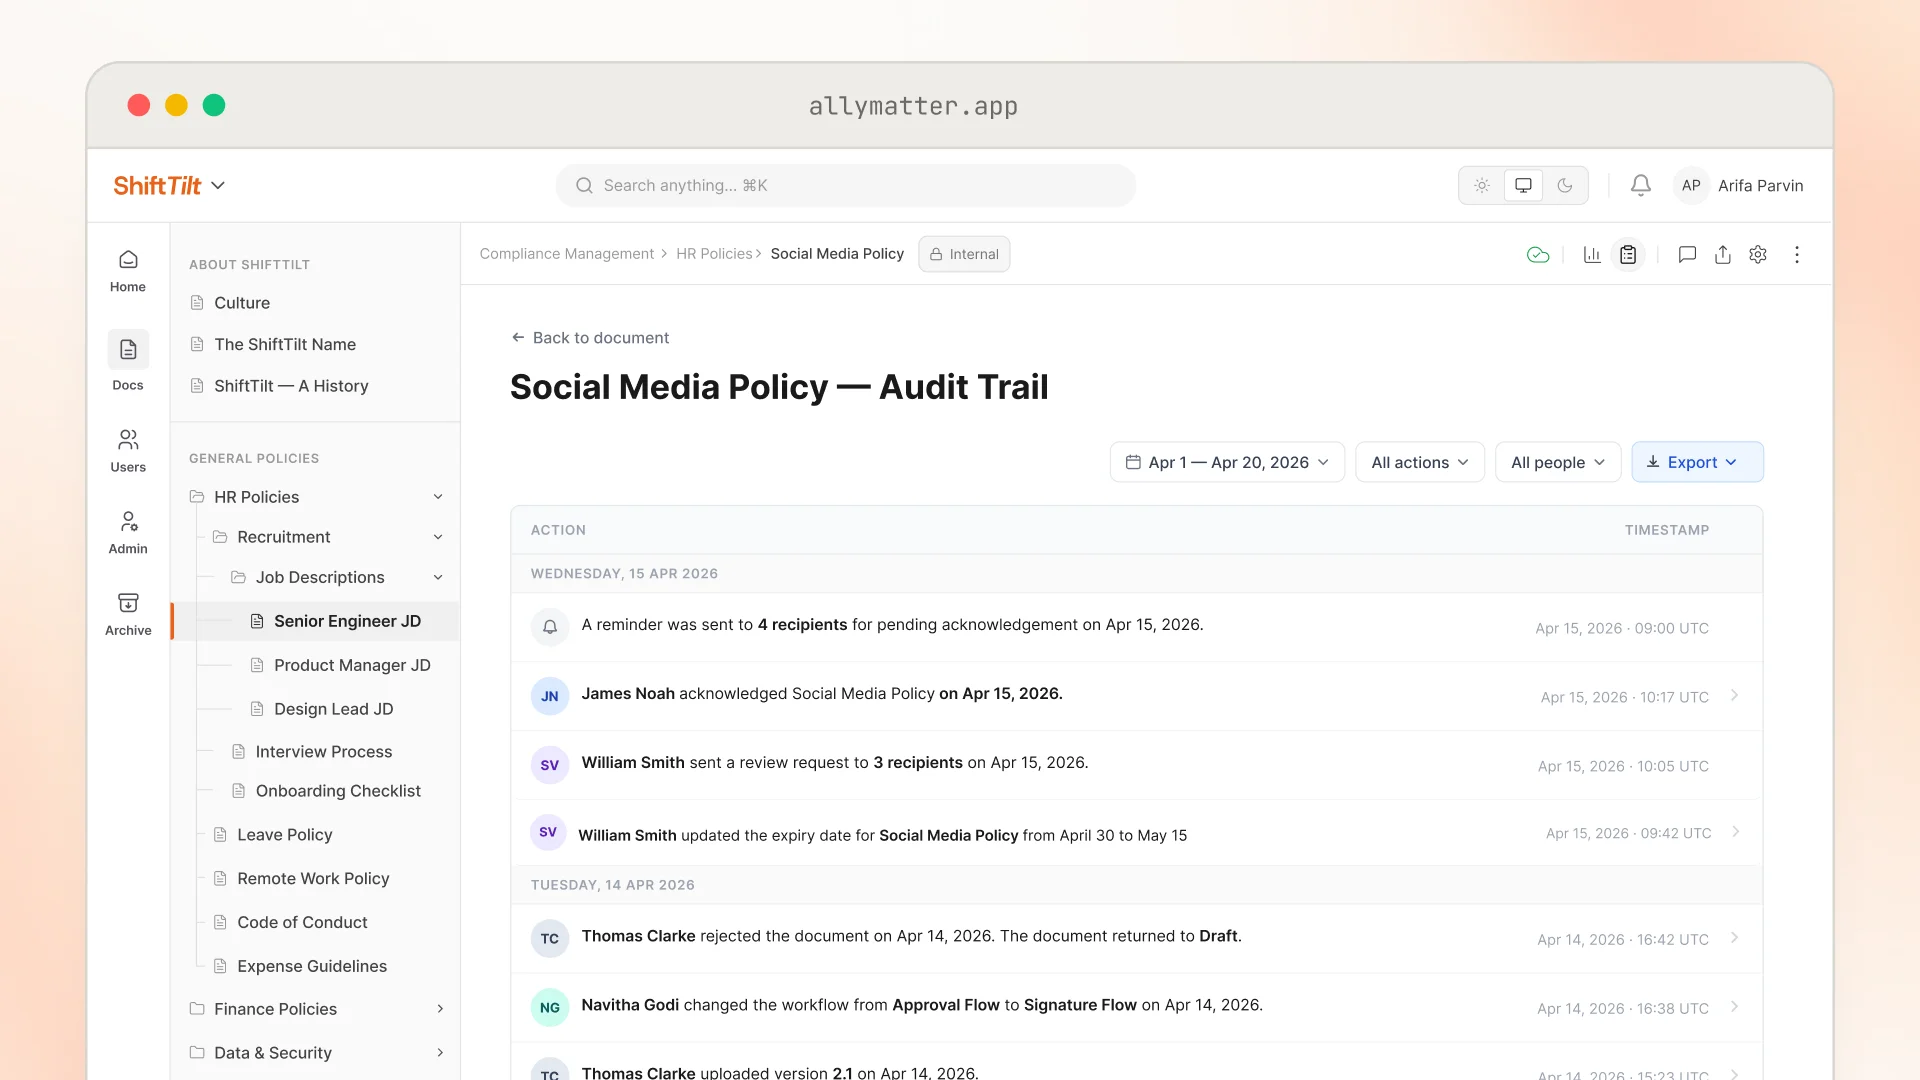Screen dimensions: 1920x1080
Task: Open the comments icon
Action: pos(1687,255)
